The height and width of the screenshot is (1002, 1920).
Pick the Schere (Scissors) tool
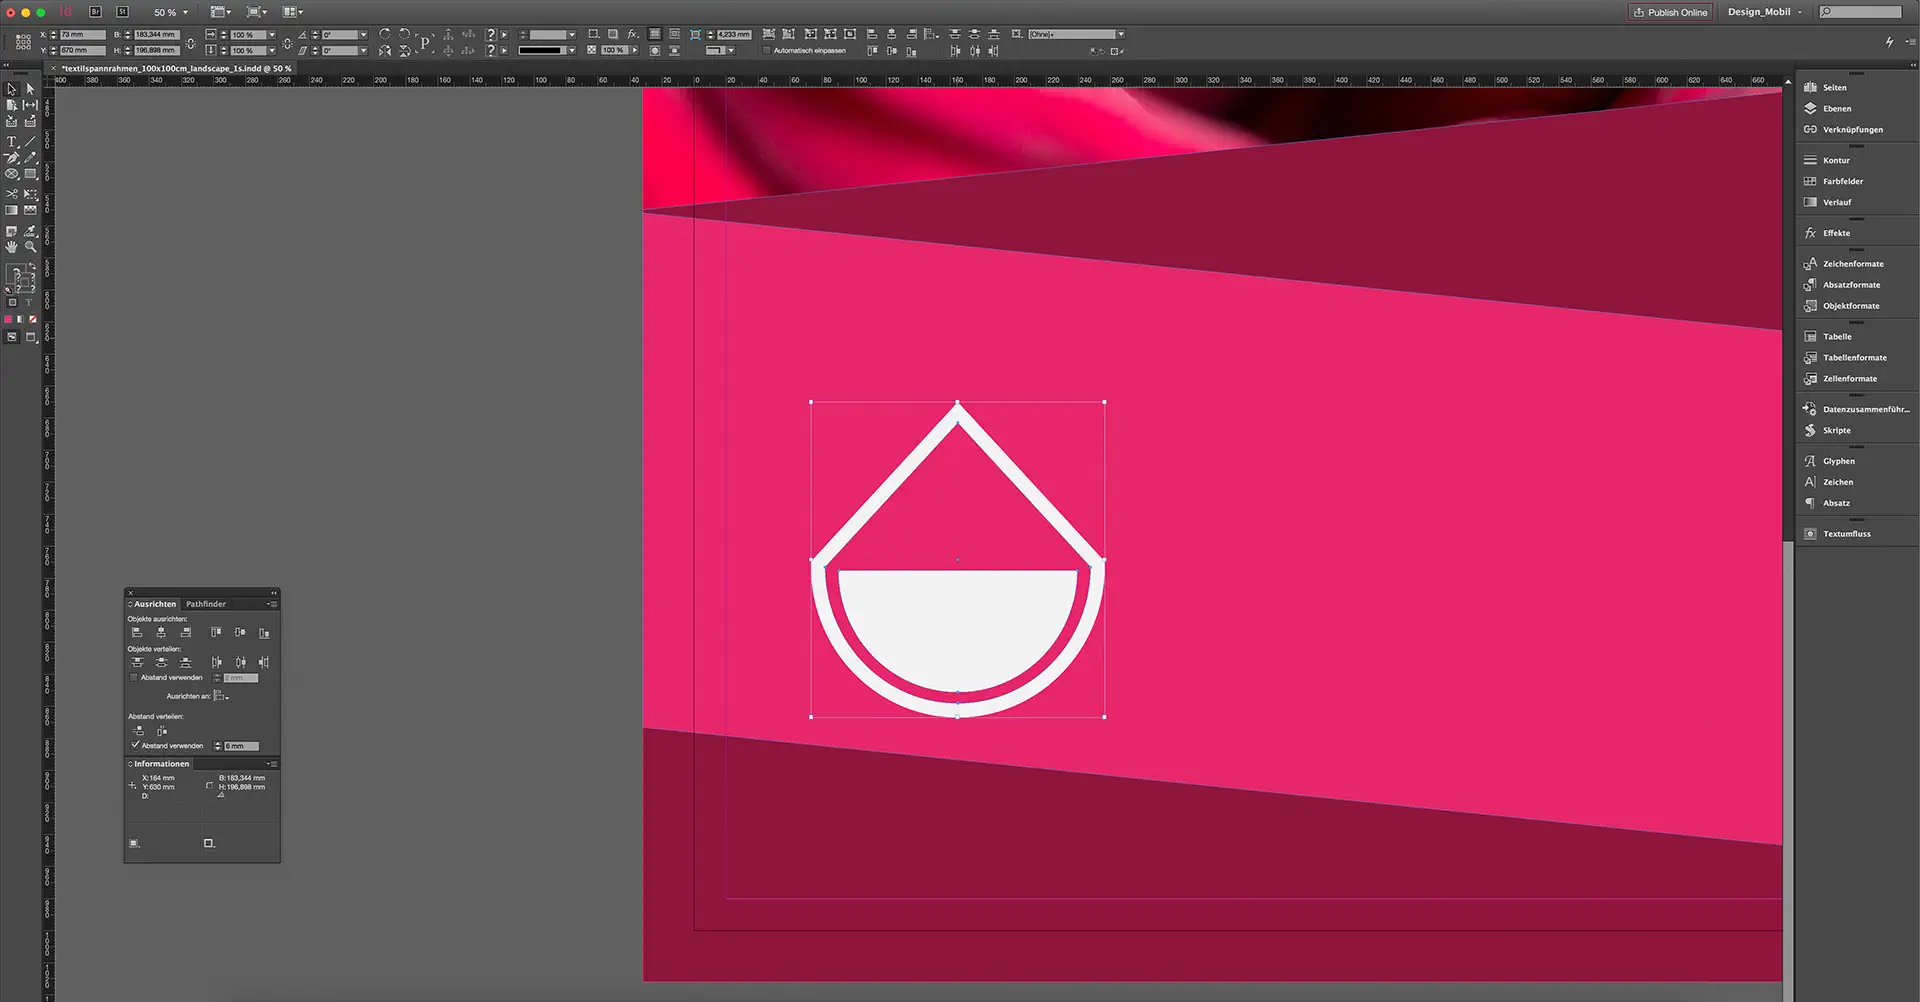(x=12, y=194)
